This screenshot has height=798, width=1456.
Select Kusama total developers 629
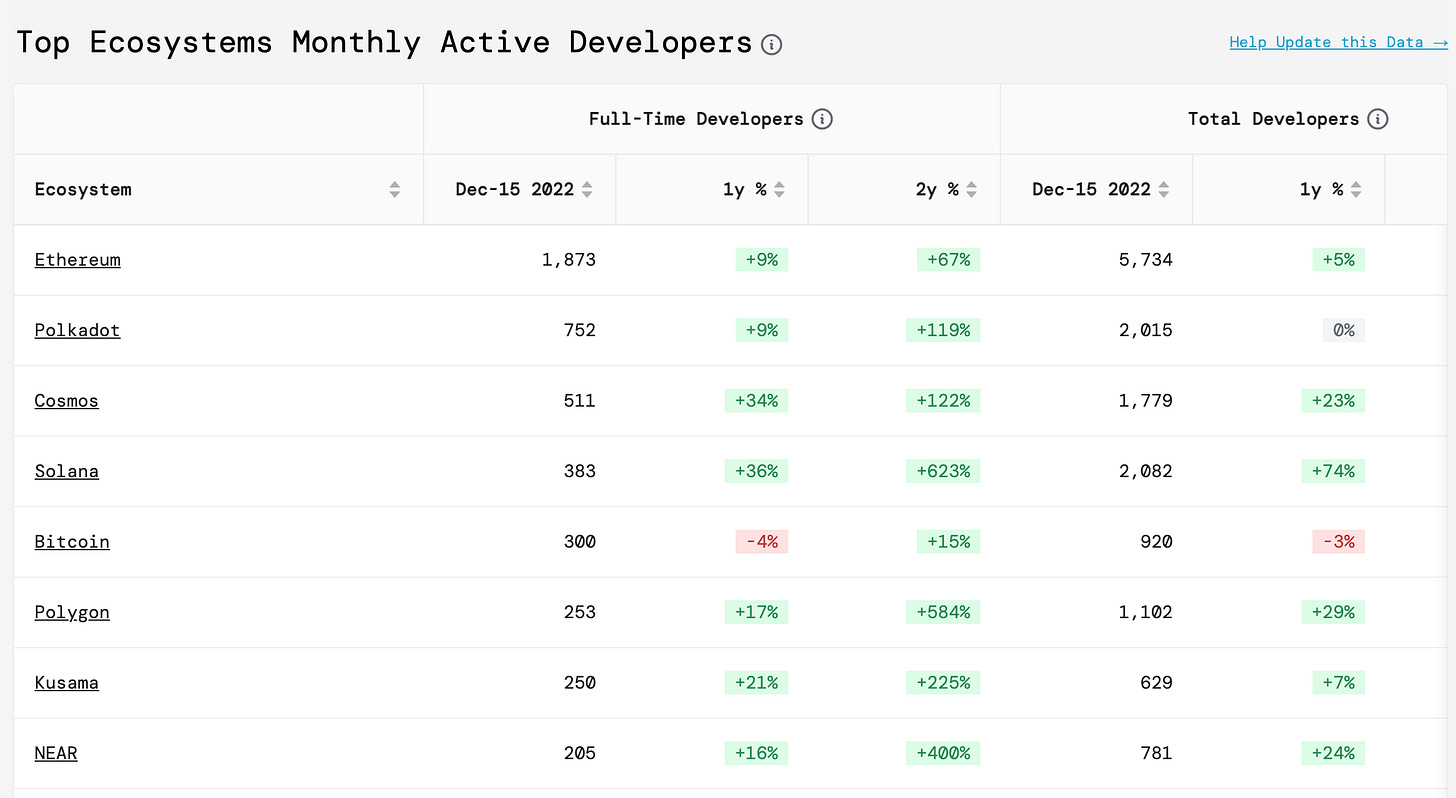point(1156,683)
